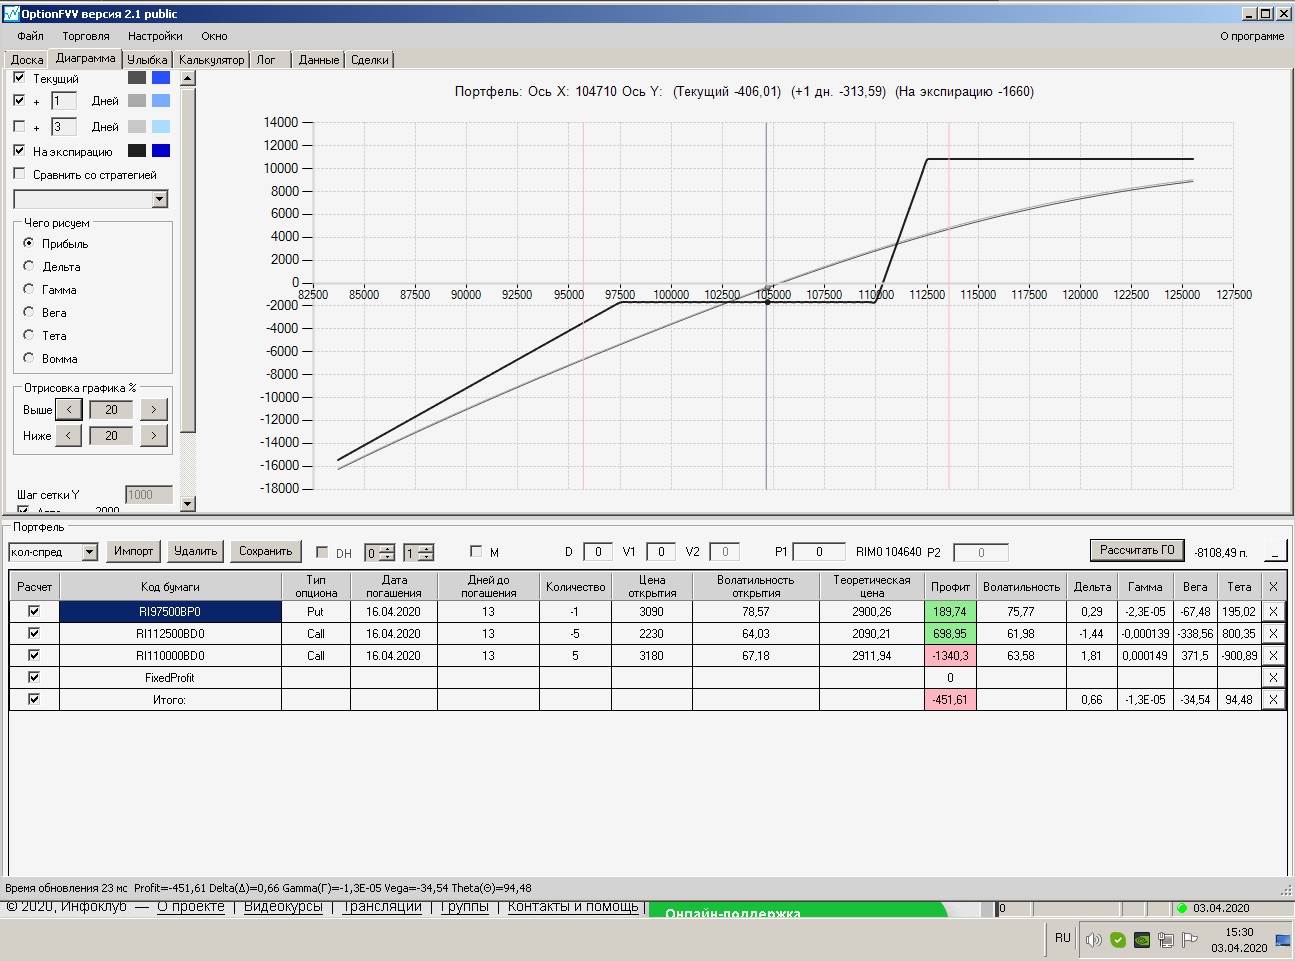Remove the RI97500BP0 row with its X
Image resolution: width=1295 pixels, height=961 pixels.
tap(1273, 611)
